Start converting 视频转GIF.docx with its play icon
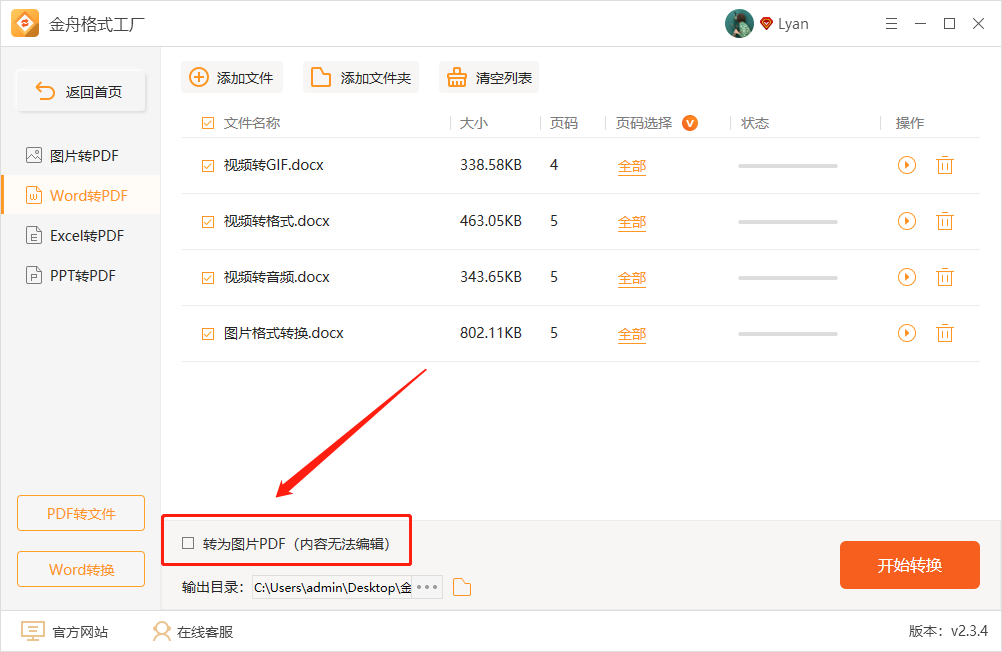The image size is (1002, 652). click(x=907, y=164)
